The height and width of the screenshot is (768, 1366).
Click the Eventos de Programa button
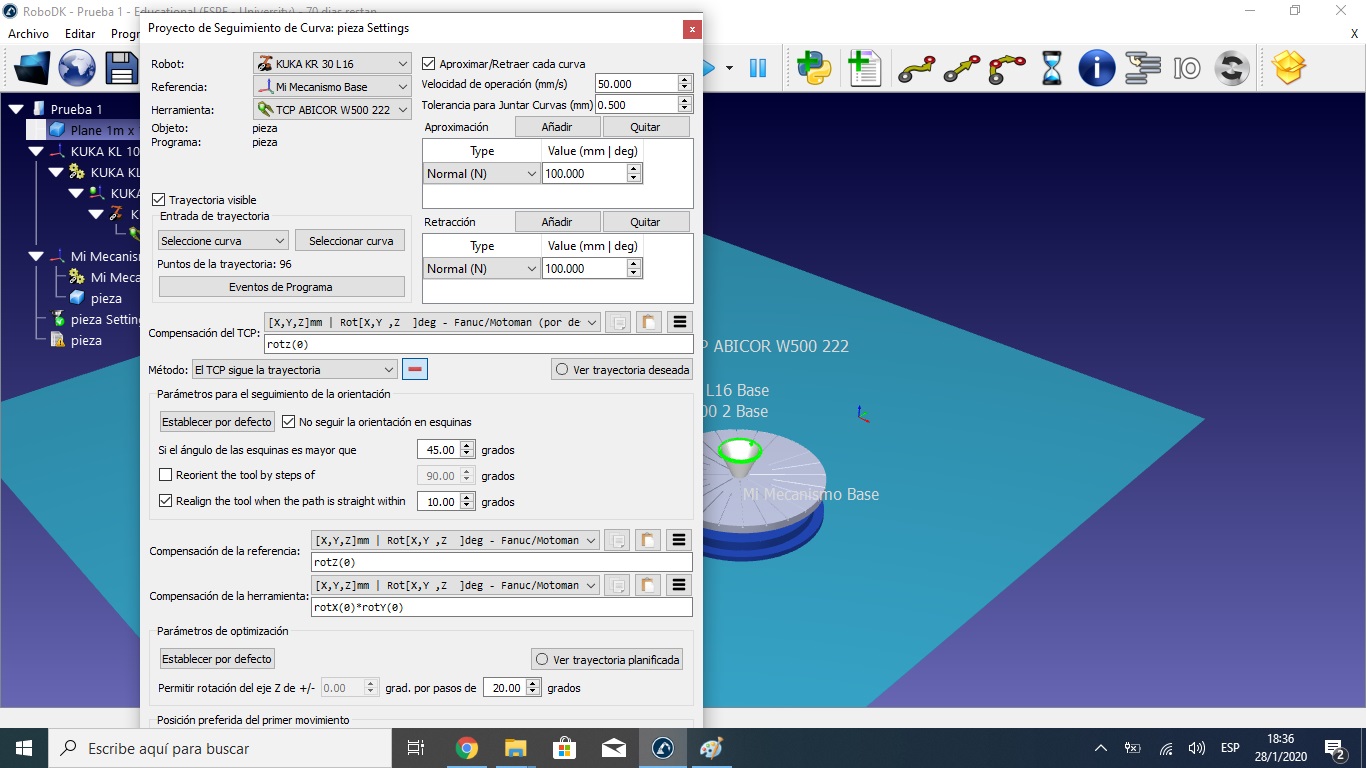click(x=281, y=287)
